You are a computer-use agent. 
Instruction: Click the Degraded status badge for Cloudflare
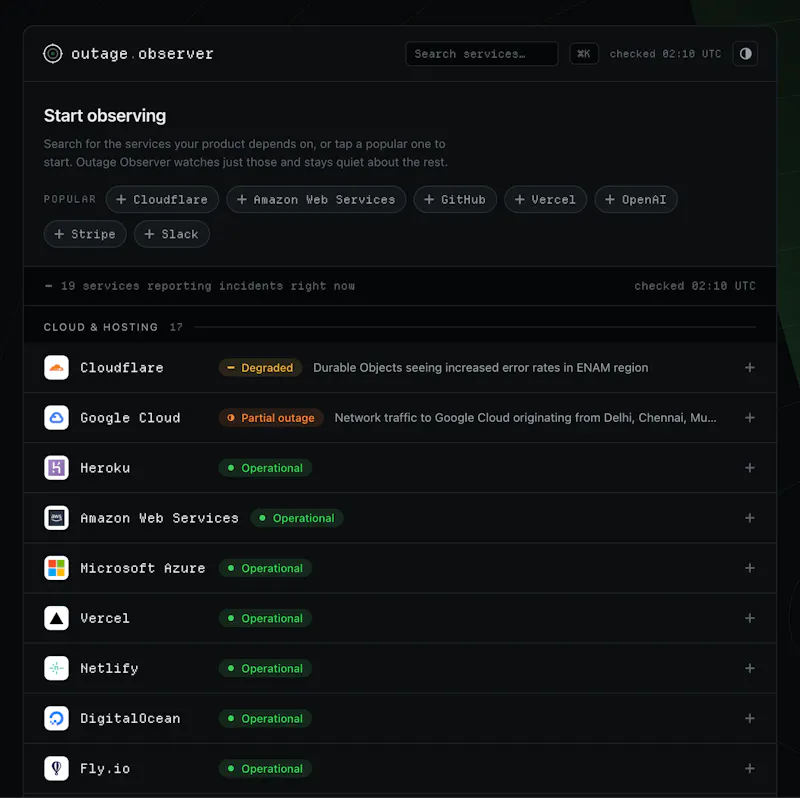click(x=260, y=367)
